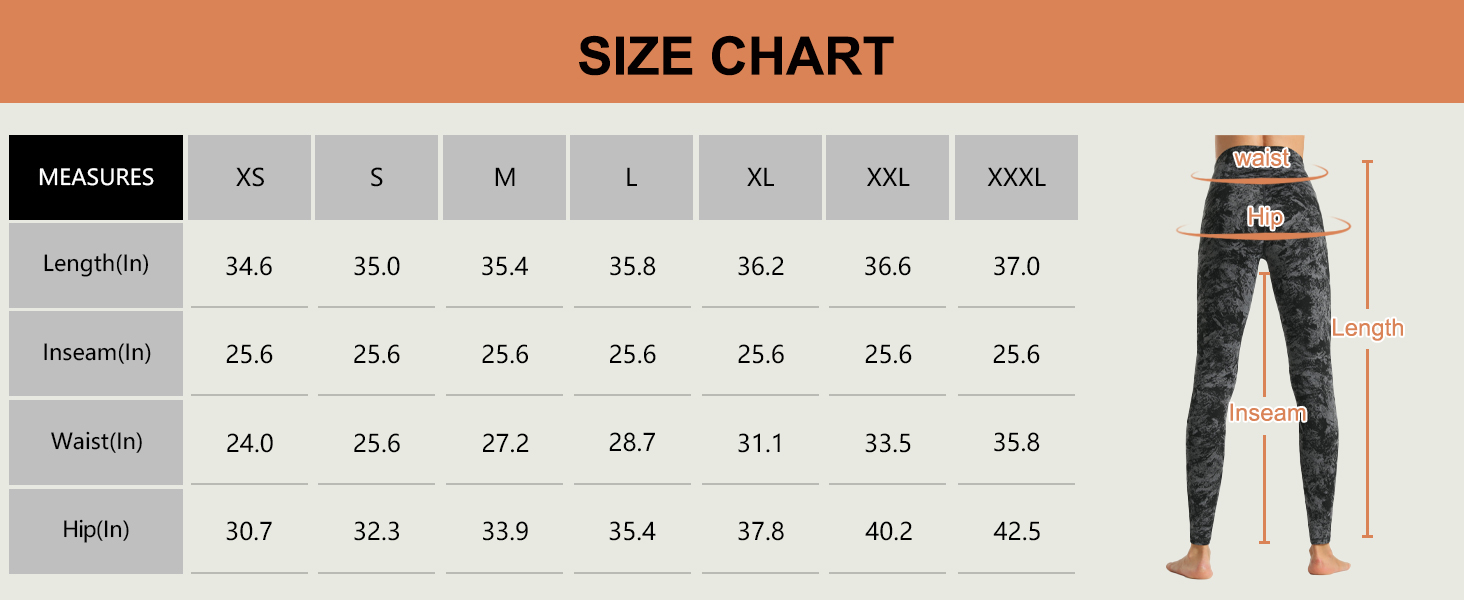Click the orange waist label on the model
This screenshot has height=600, width=1464.
click(x=1261, y=158)
